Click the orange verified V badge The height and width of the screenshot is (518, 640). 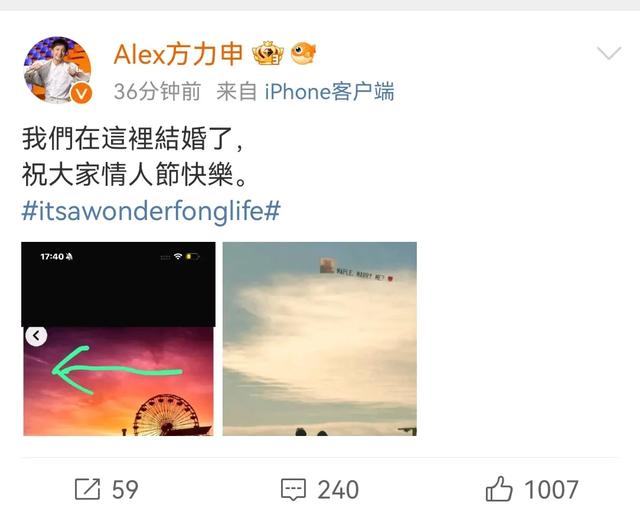click(81, 93)
